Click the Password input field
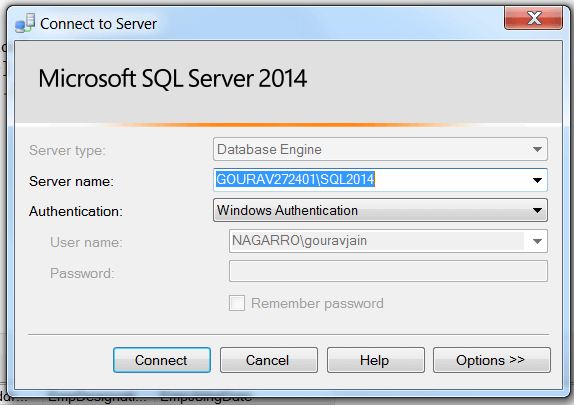The width and height of the screenshot is (574, 405). [388, 271]
